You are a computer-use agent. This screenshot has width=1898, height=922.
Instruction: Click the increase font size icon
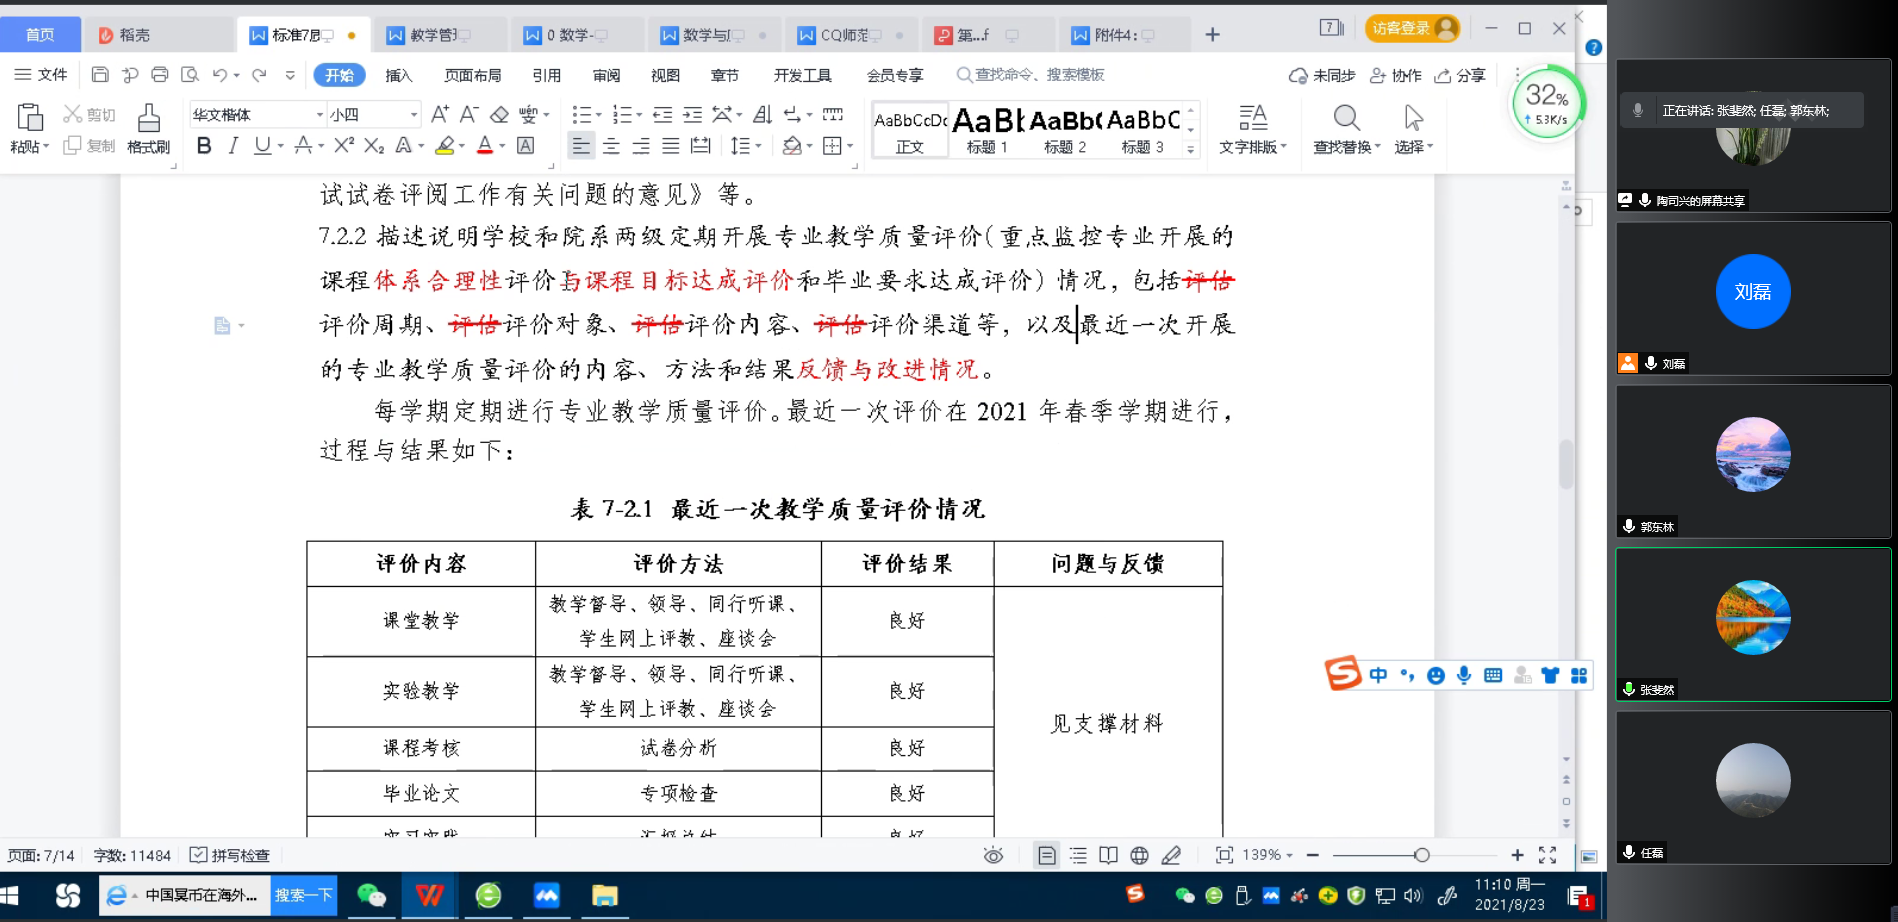click(439, 115)
